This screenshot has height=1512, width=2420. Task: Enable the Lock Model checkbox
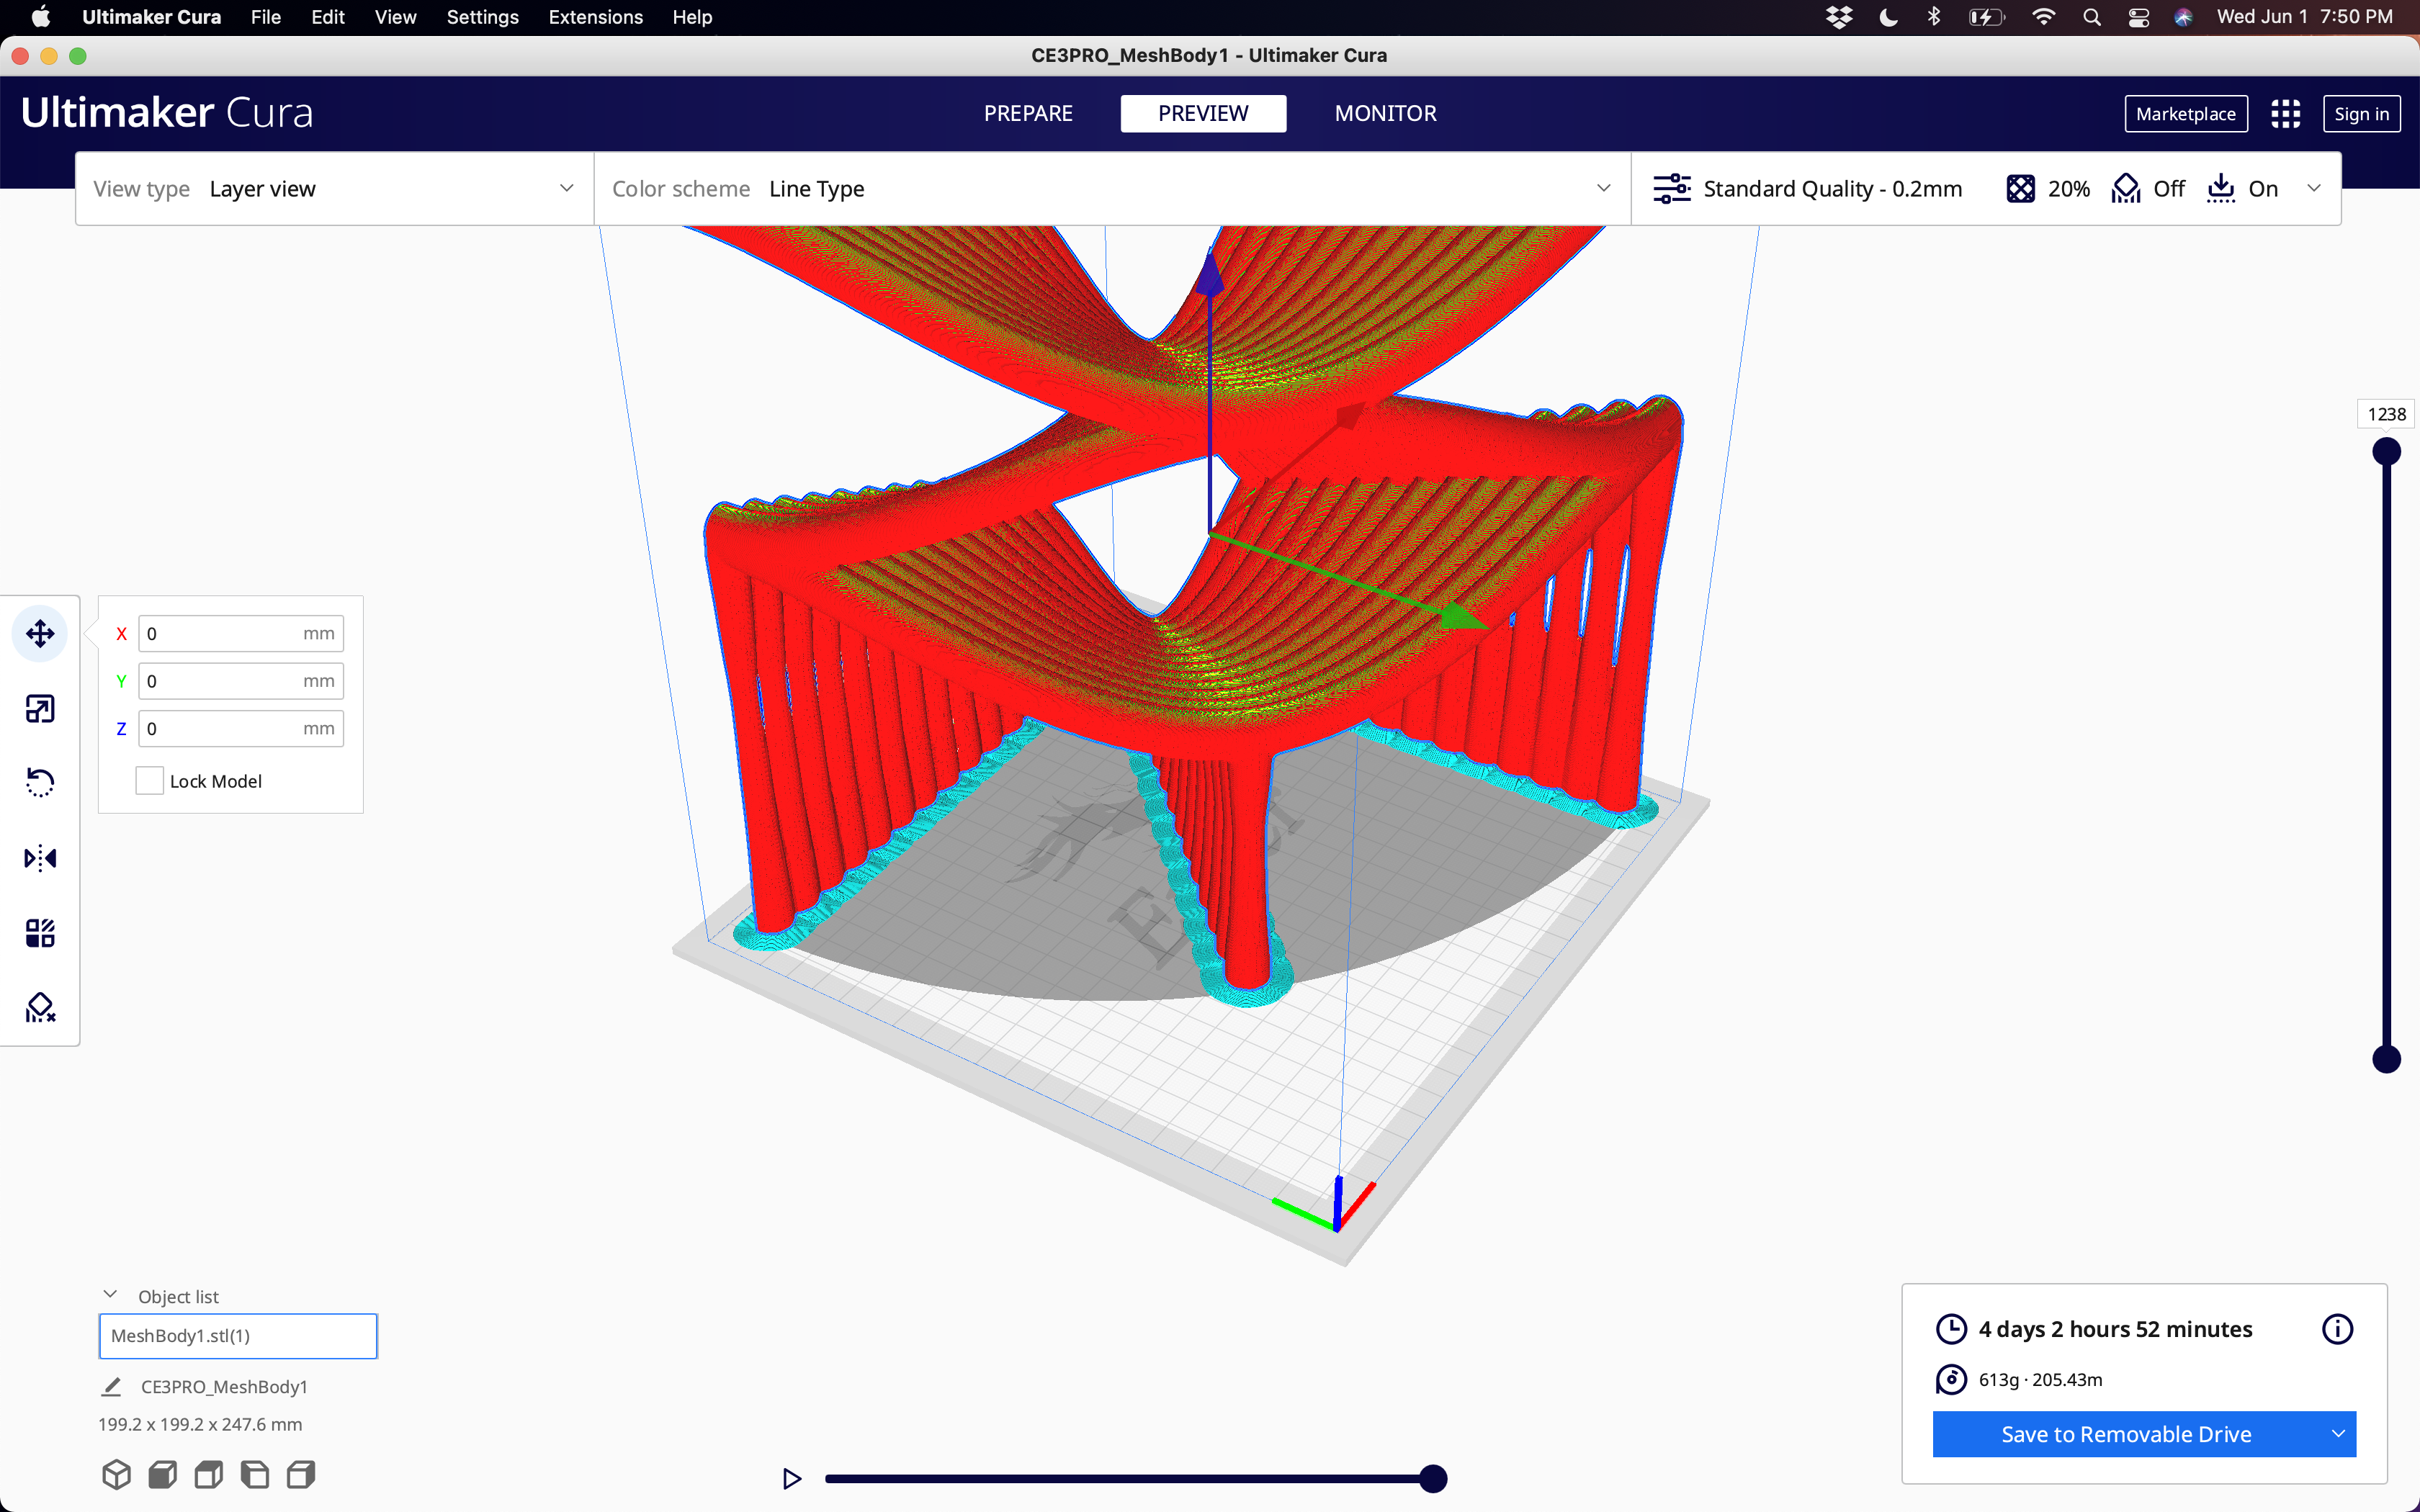point(149,781)
